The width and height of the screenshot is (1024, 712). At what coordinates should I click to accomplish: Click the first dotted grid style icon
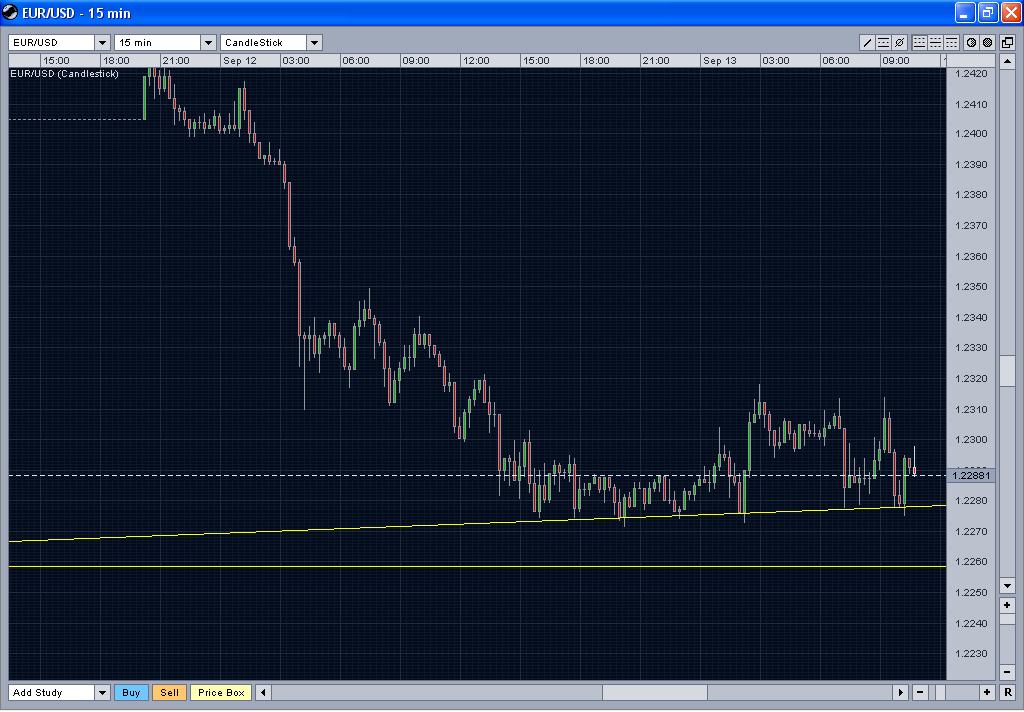pyautogui.click(x=920, y=42)
